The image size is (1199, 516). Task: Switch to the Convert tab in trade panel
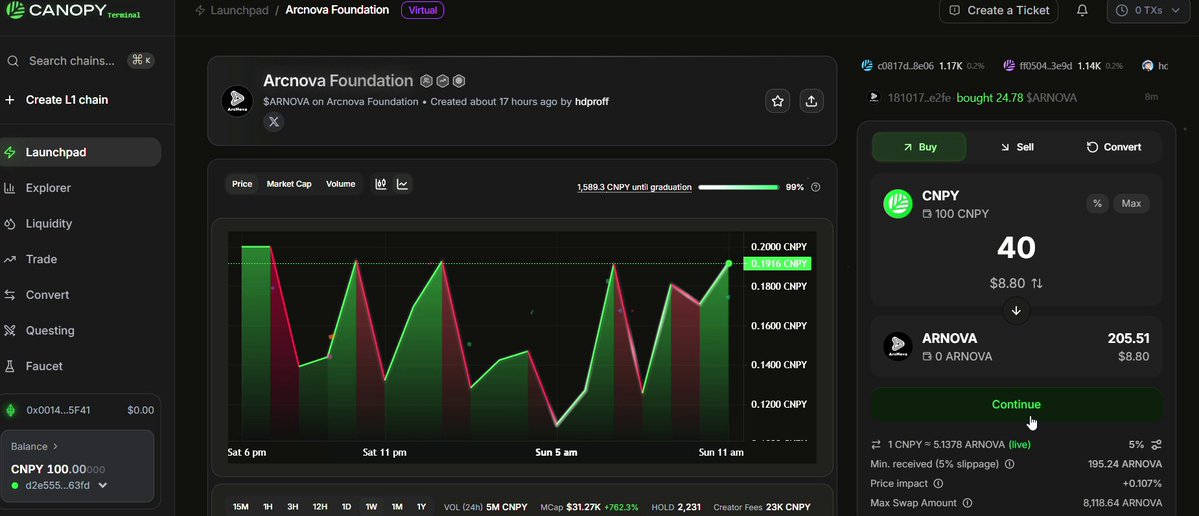click(1113, 147)
